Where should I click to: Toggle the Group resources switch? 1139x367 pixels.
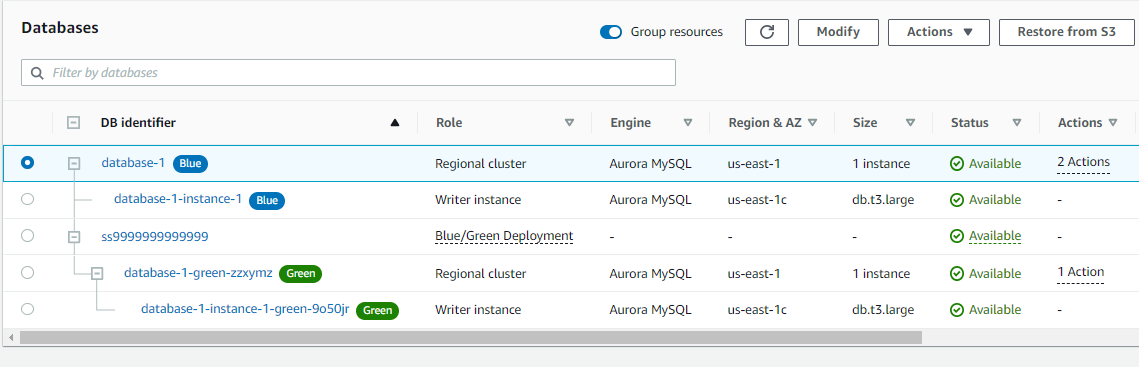[x=611, y=32]
